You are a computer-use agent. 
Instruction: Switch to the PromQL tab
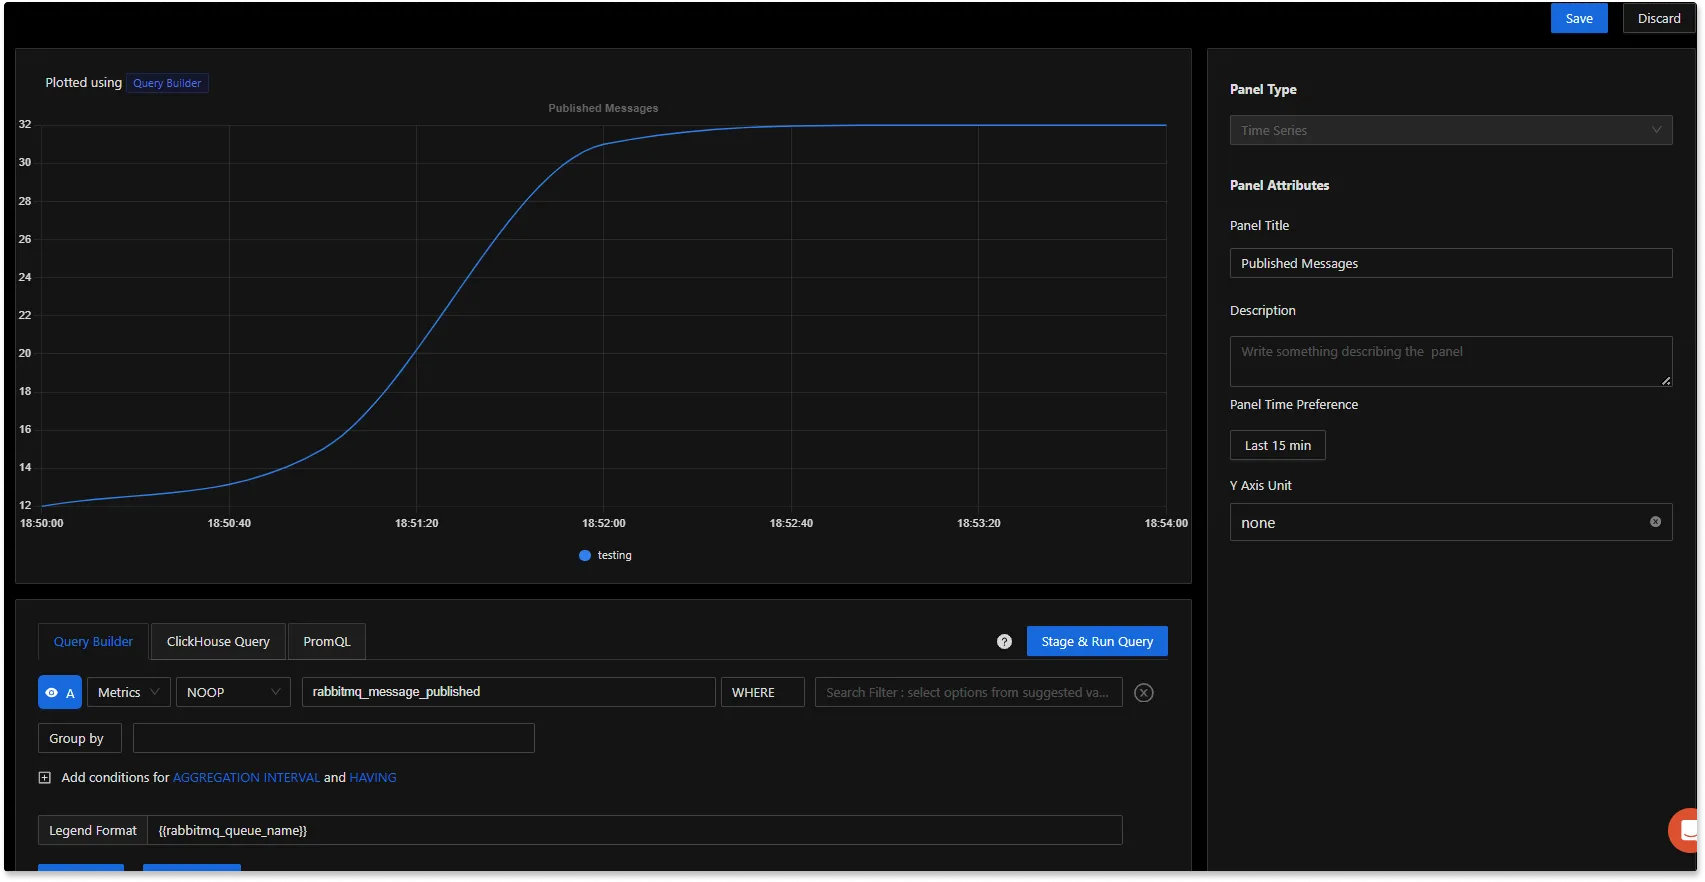(x=327, y=642)
